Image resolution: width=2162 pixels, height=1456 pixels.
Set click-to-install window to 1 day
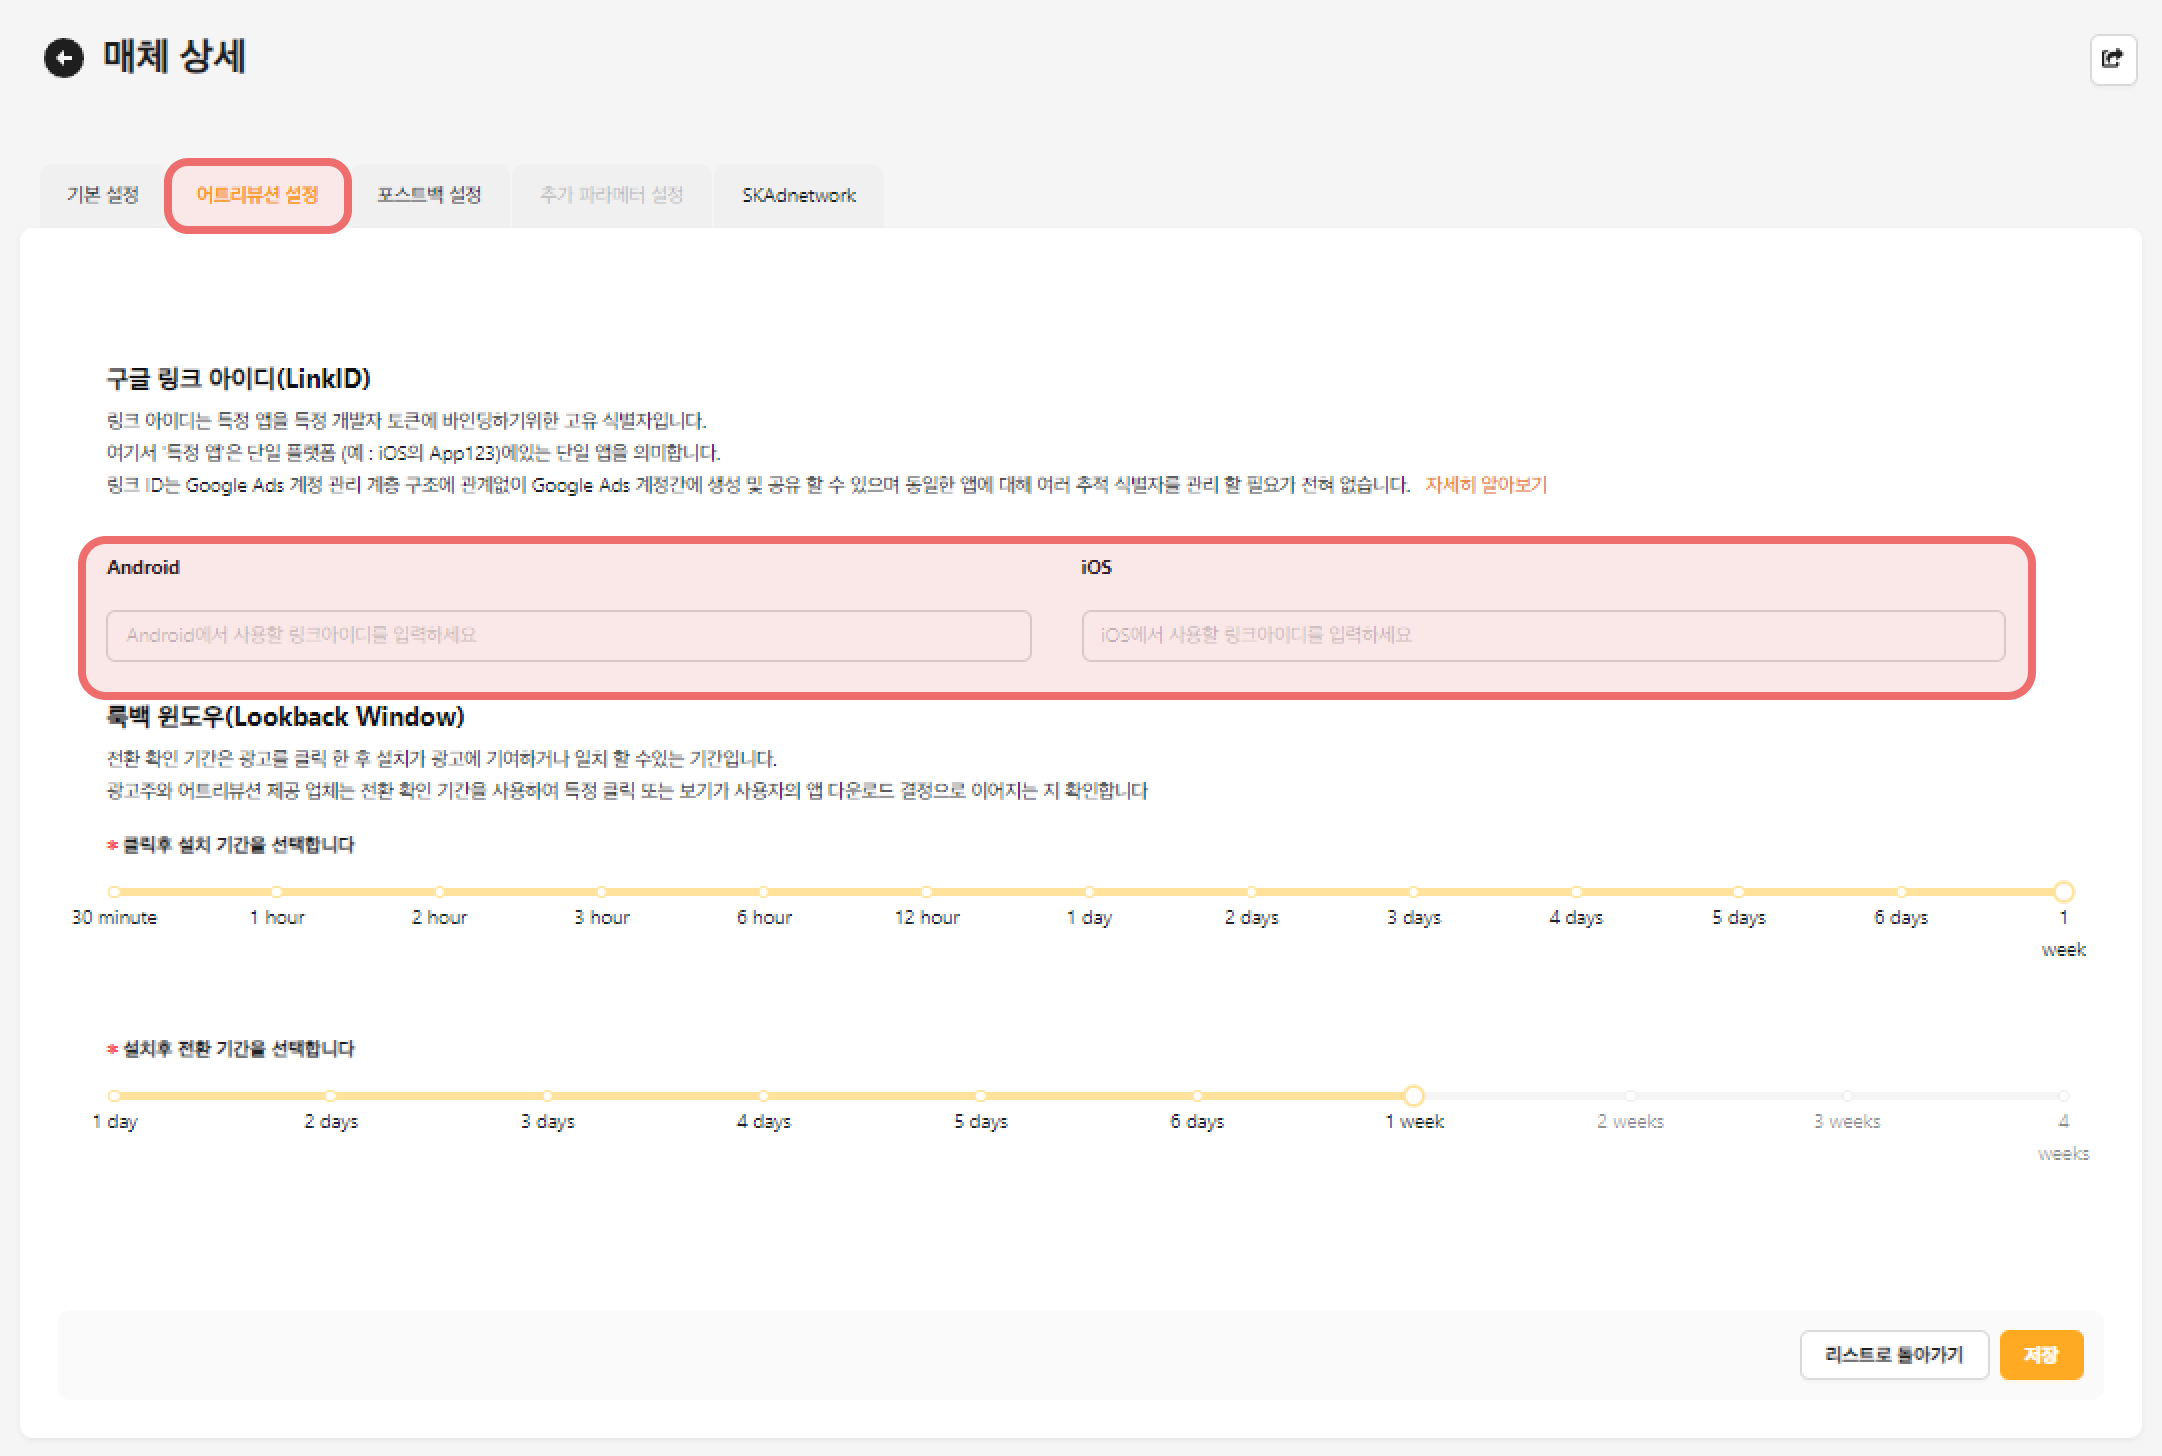point(1089,892)
